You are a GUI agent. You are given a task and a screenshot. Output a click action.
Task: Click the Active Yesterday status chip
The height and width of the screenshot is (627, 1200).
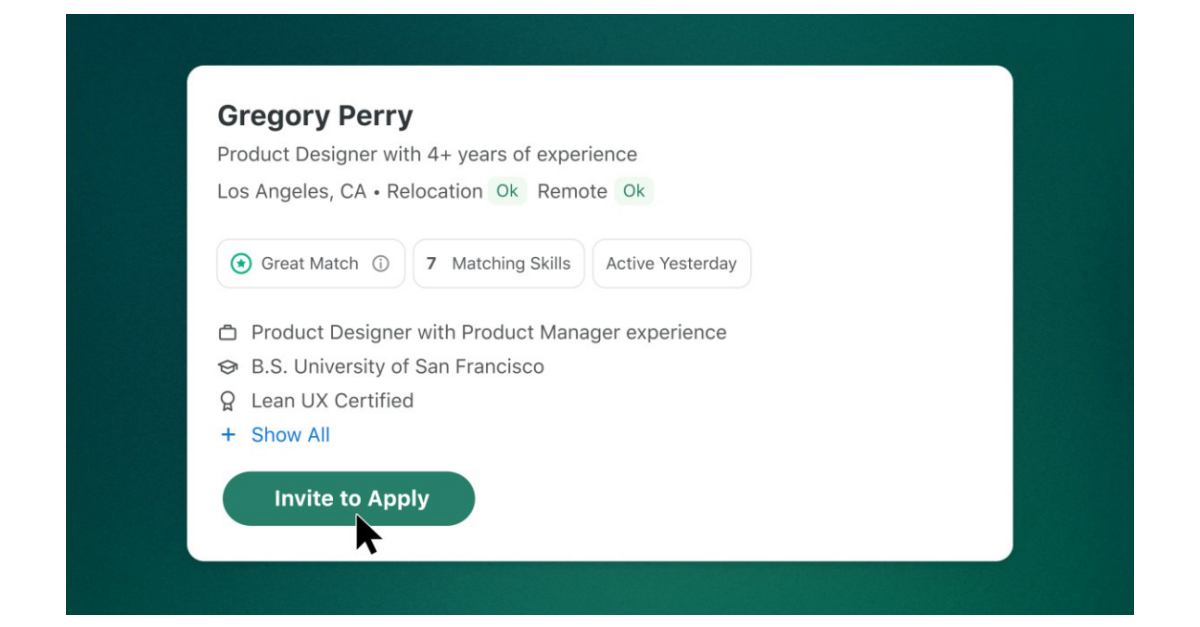[x=672, y=263]
